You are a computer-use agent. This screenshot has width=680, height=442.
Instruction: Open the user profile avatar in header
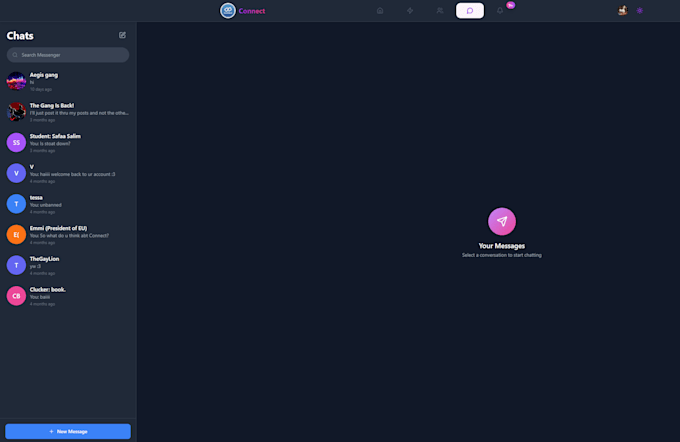pos(623,10)
